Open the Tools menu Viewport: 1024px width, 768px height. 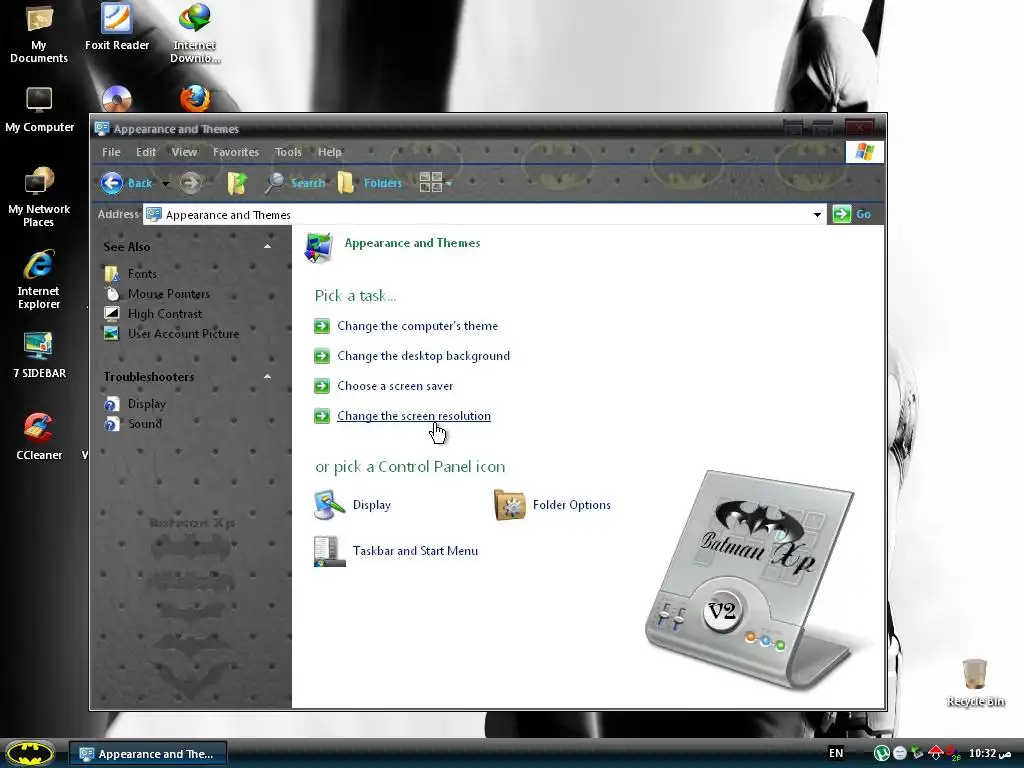pos(288,152)
